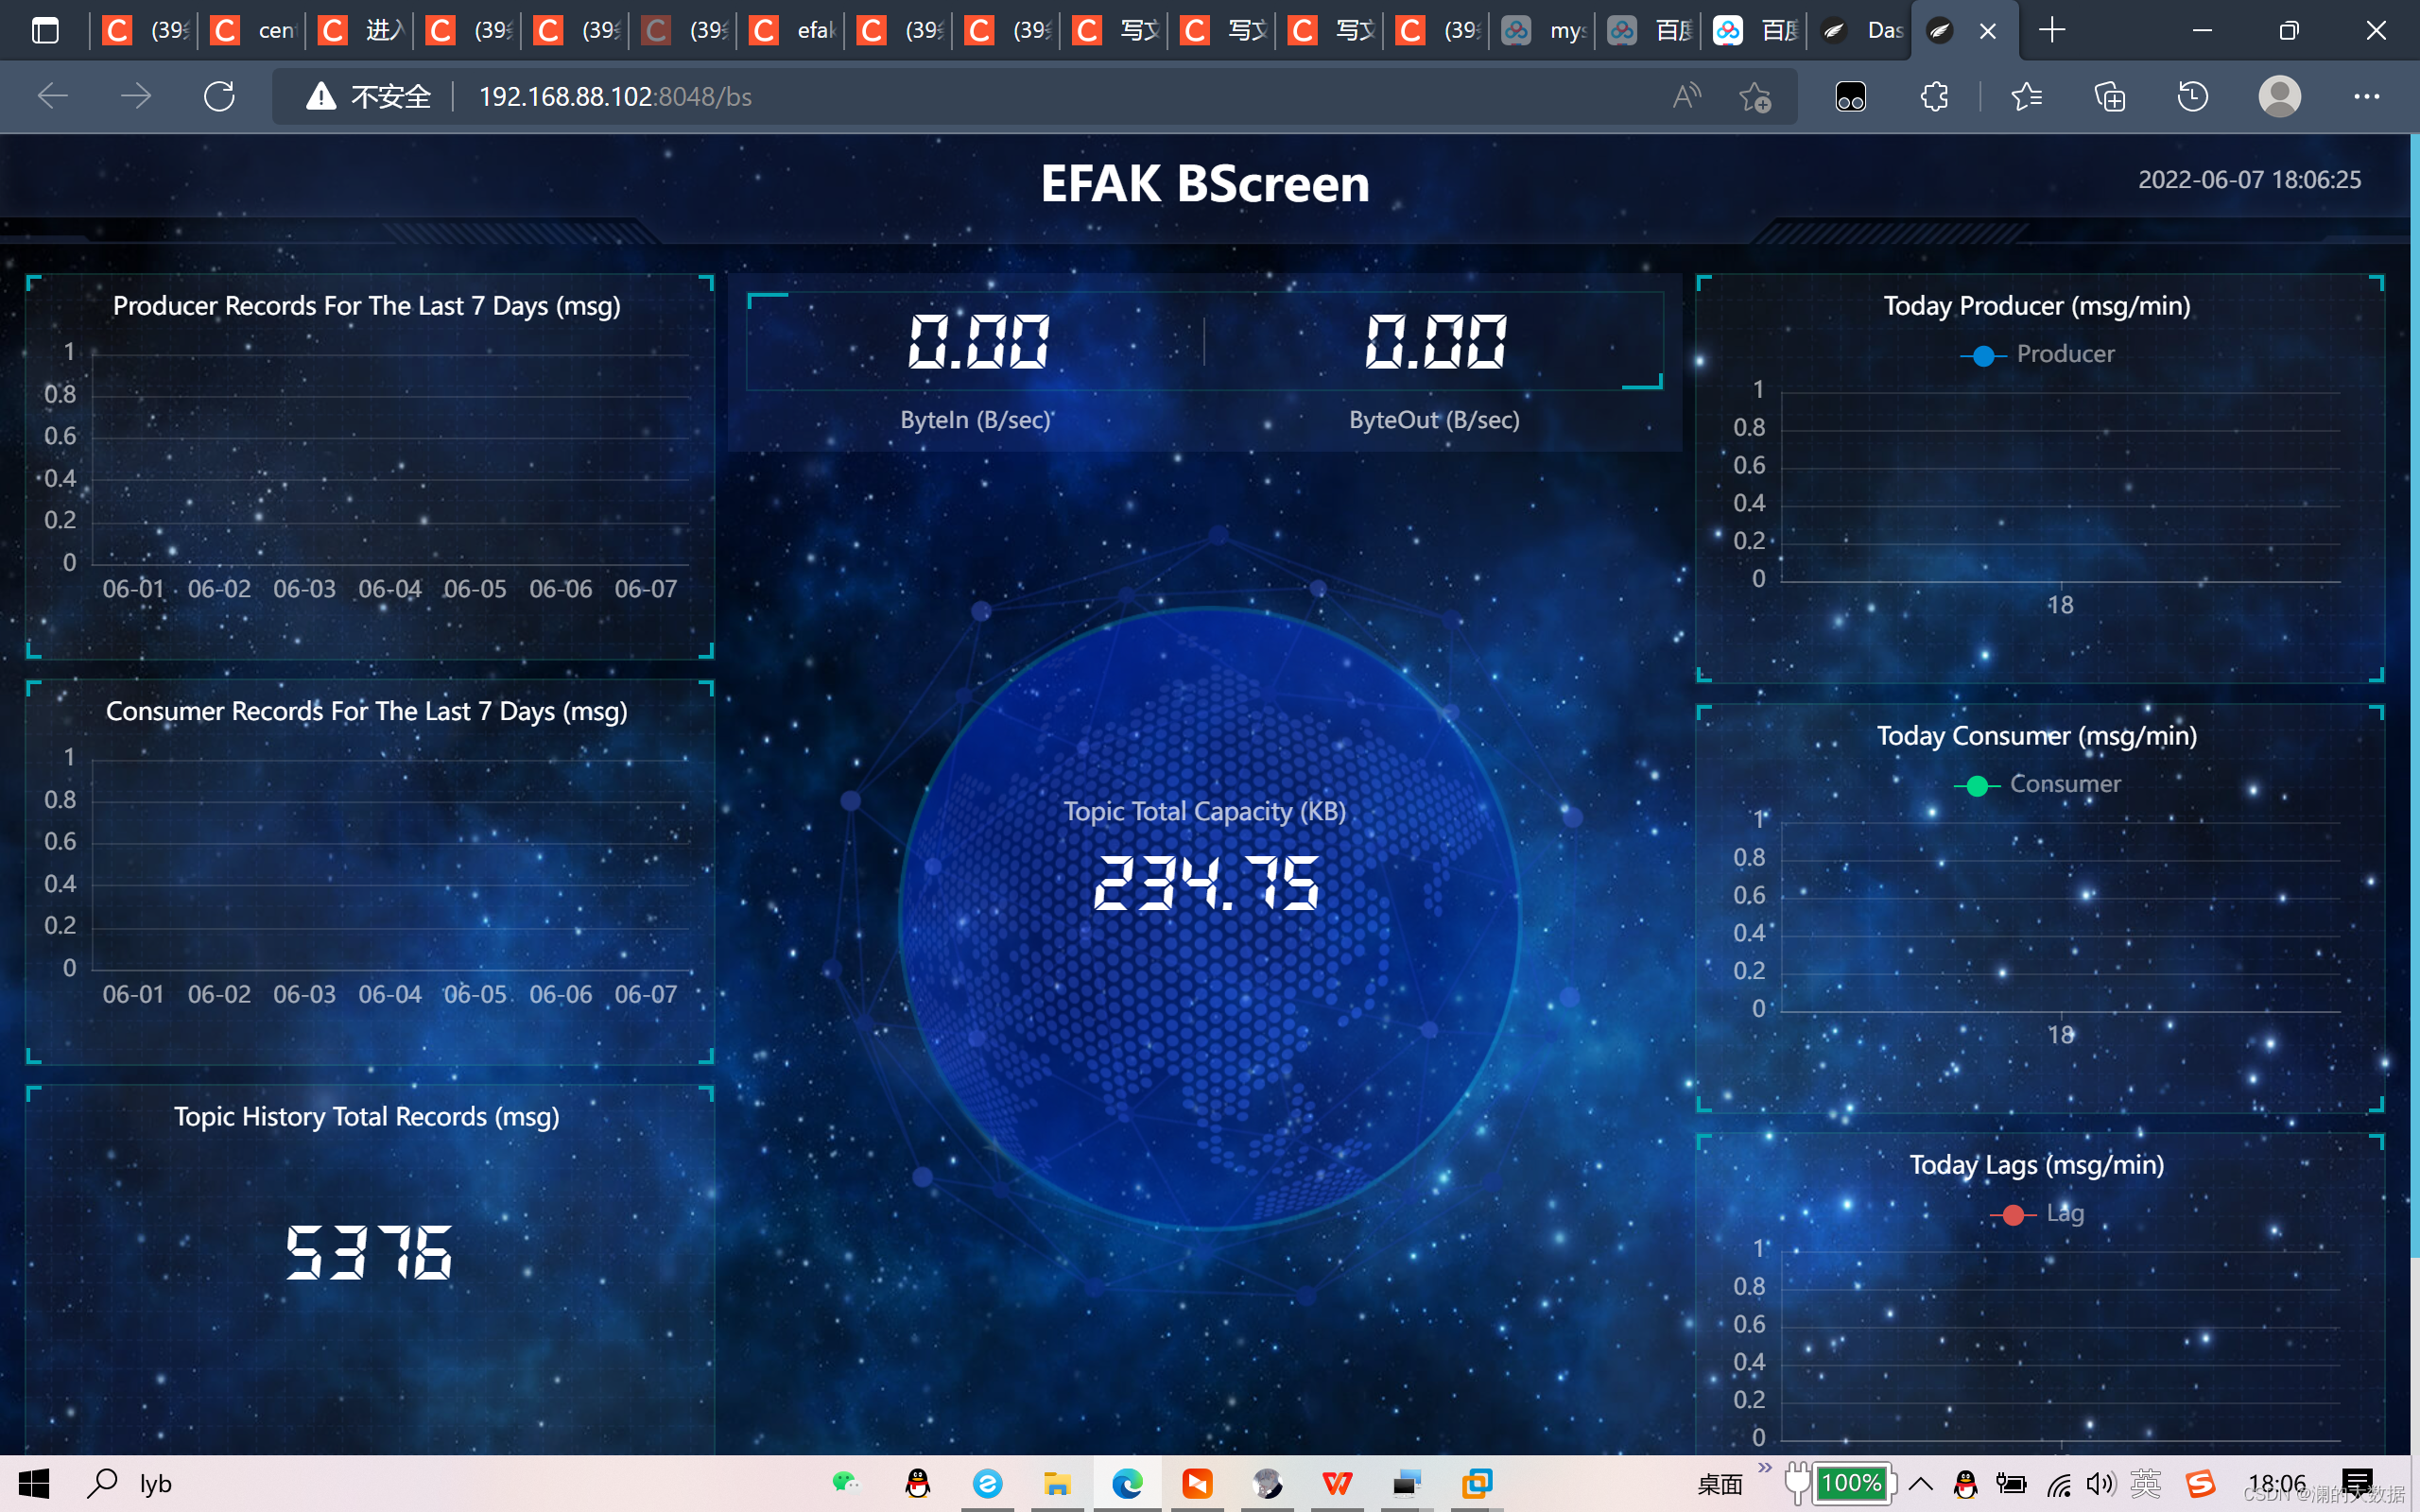Open a new browser tab

2051,31
